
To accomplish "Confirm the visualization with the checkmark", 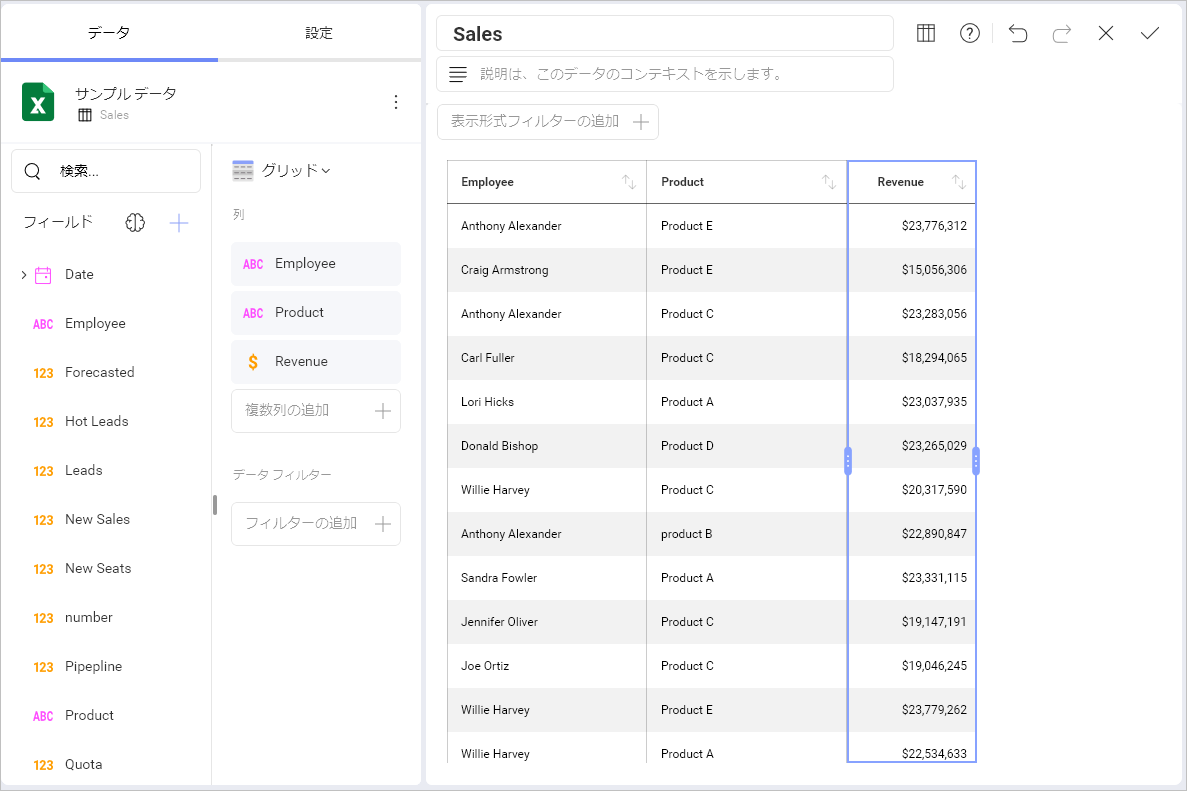I will [1150, 33].
